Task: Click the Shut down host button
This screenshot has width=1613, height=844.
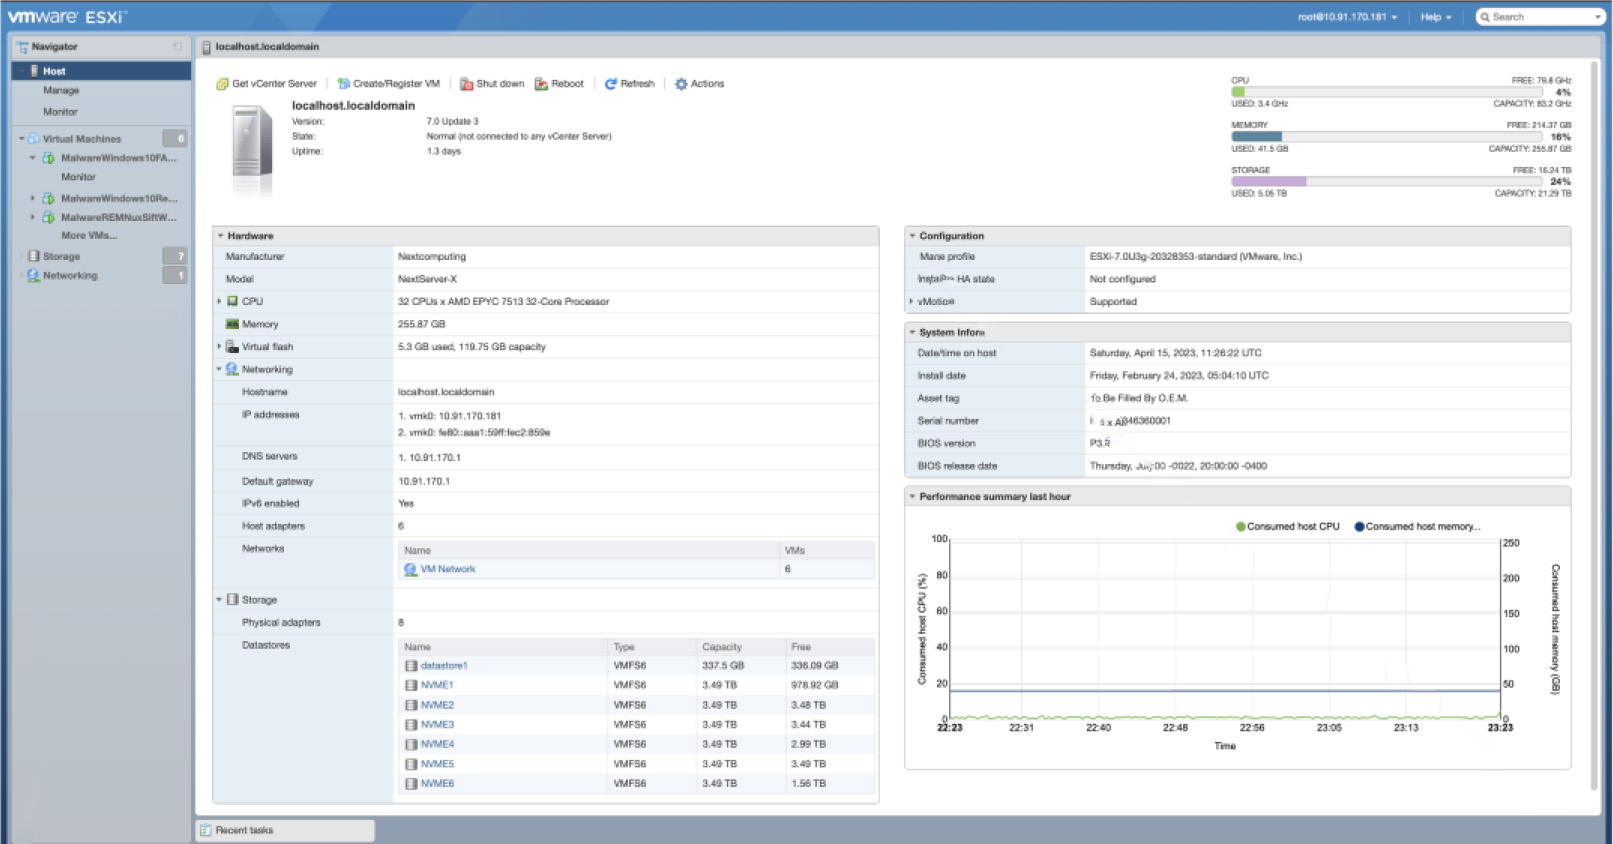Action: click(492, 84)
